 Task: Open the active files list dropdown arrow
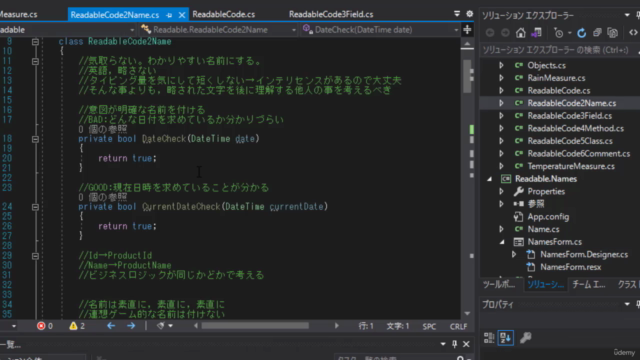point(457,14)
